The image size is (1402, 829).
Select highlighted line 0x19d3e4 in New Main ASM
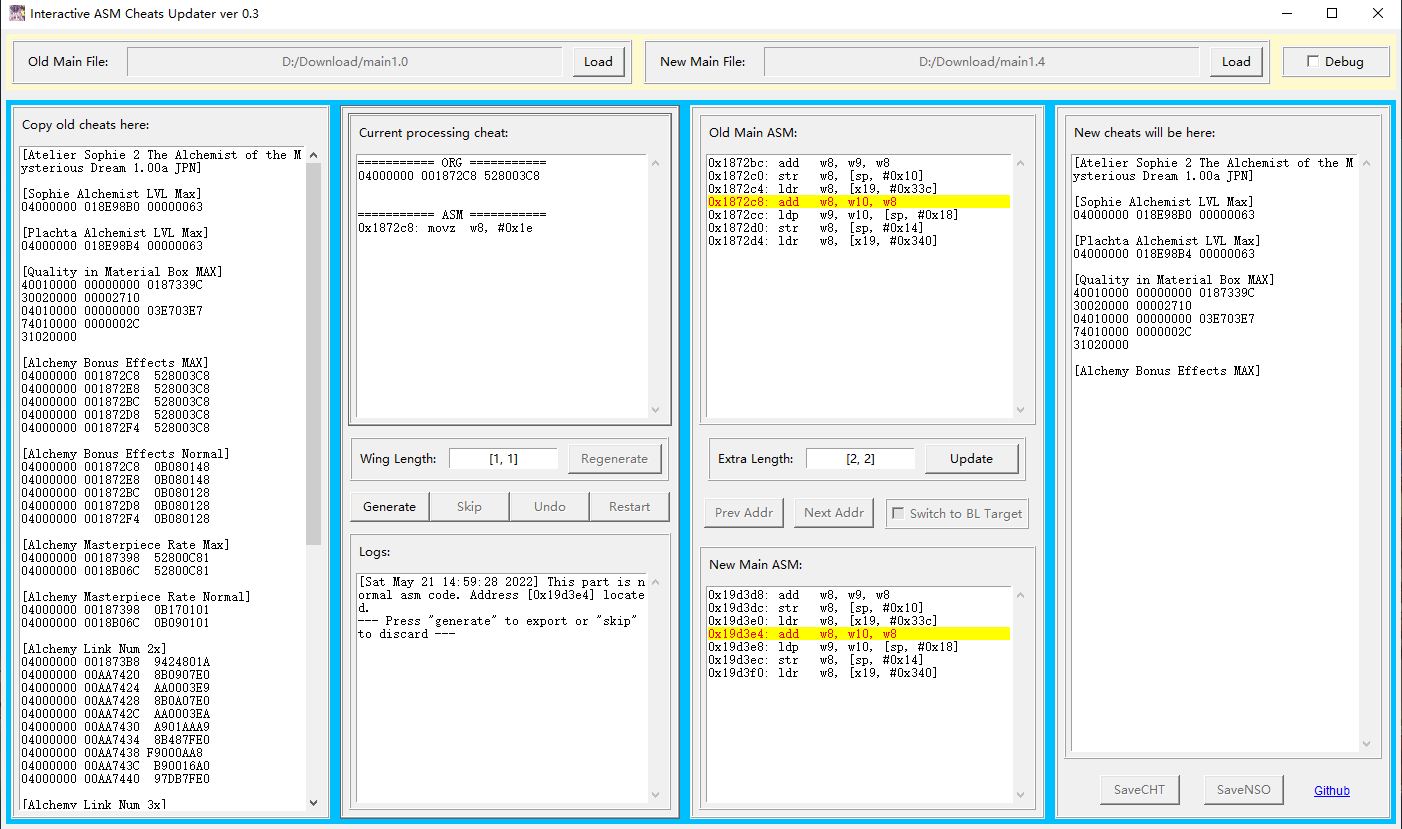pos(859,634)
